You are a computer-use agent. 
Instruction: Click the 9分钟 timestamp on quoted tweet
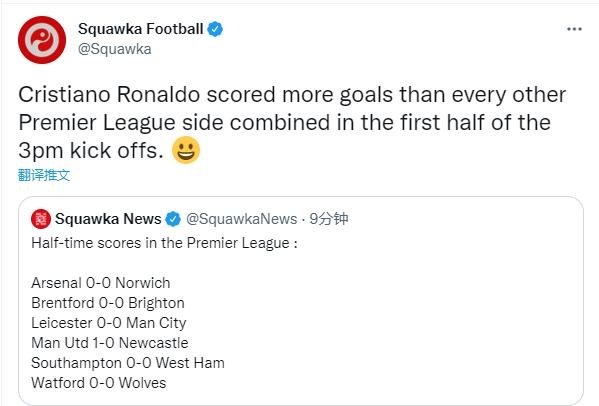(329, 219)
